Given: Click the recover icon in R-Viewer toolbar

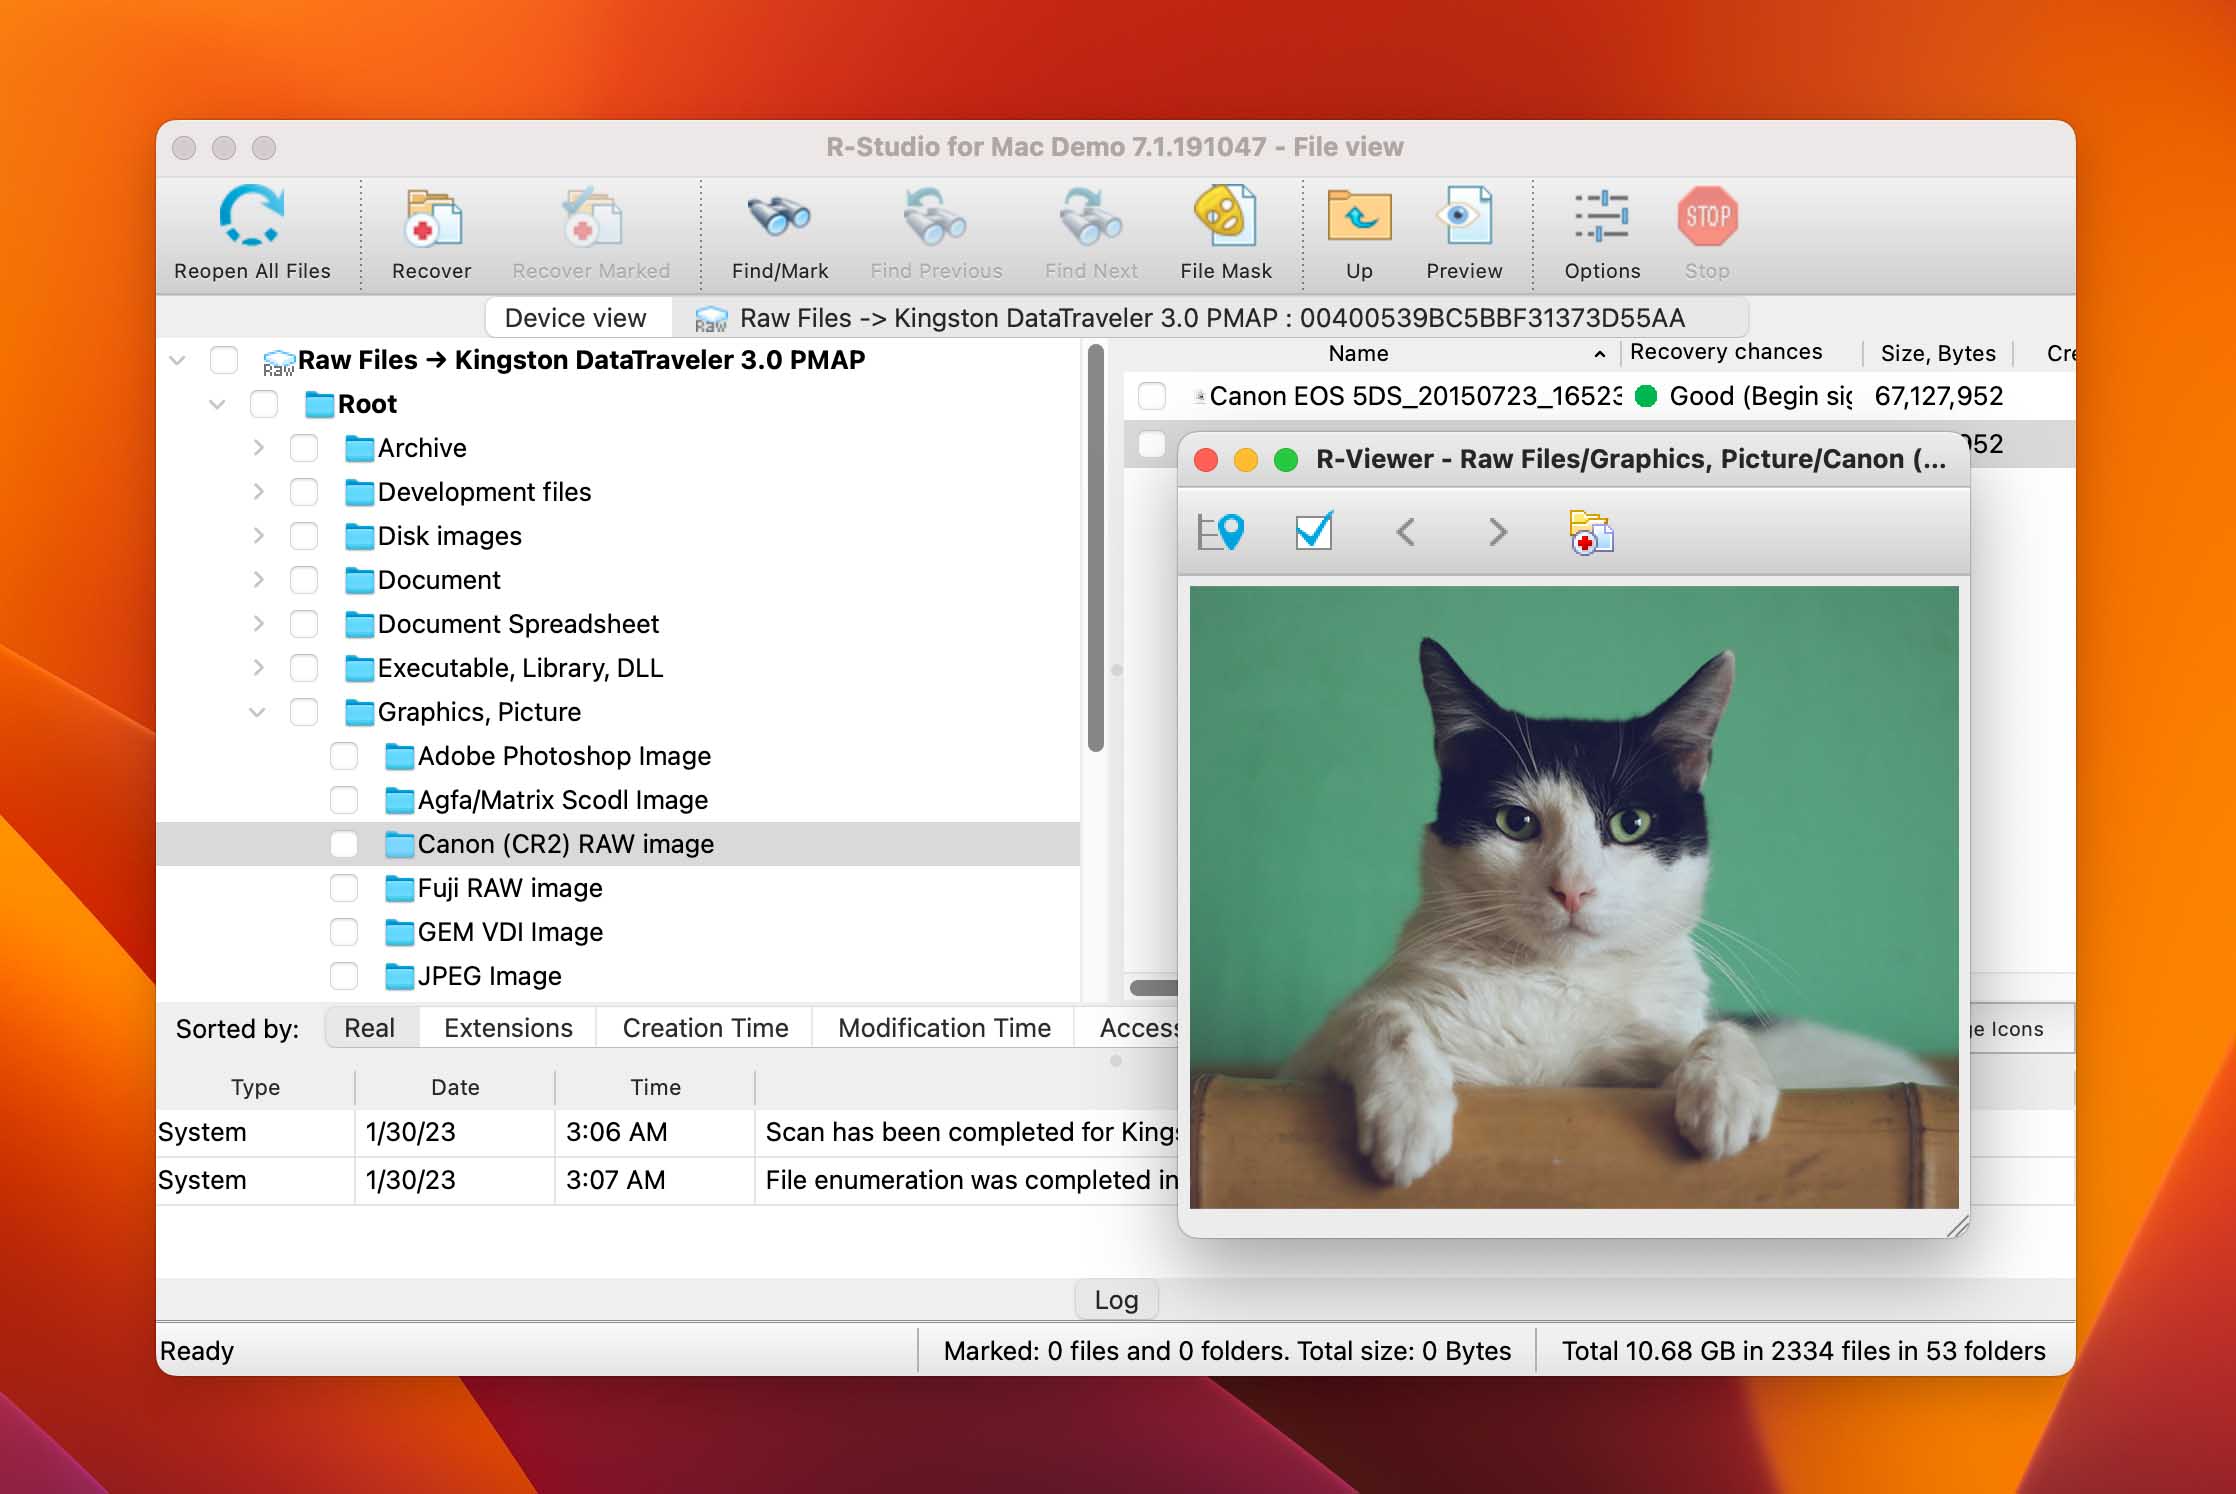Looking at the screenshot, I should (1591, 532).
